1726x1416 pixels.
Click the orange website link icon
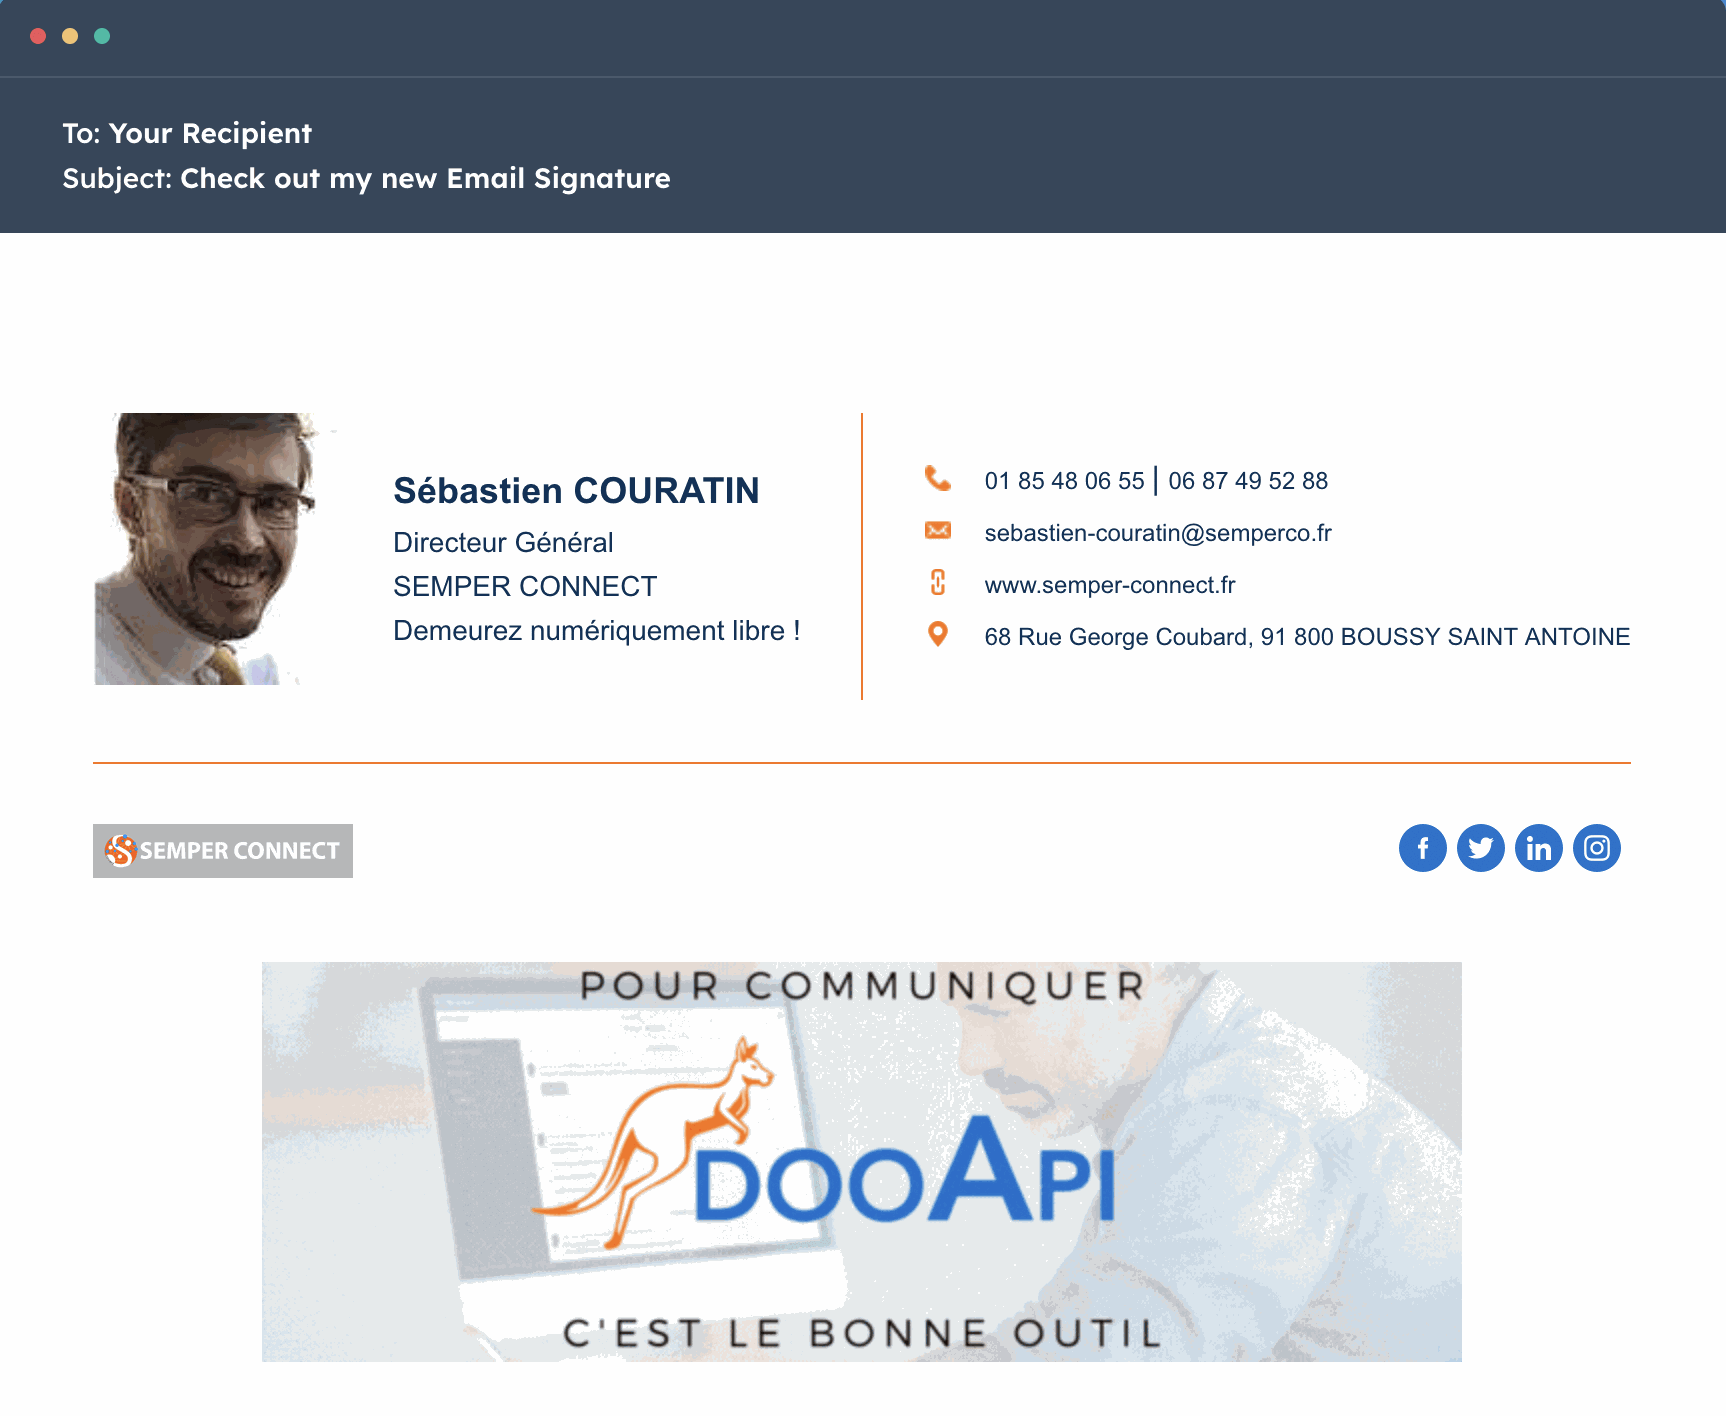937,583
